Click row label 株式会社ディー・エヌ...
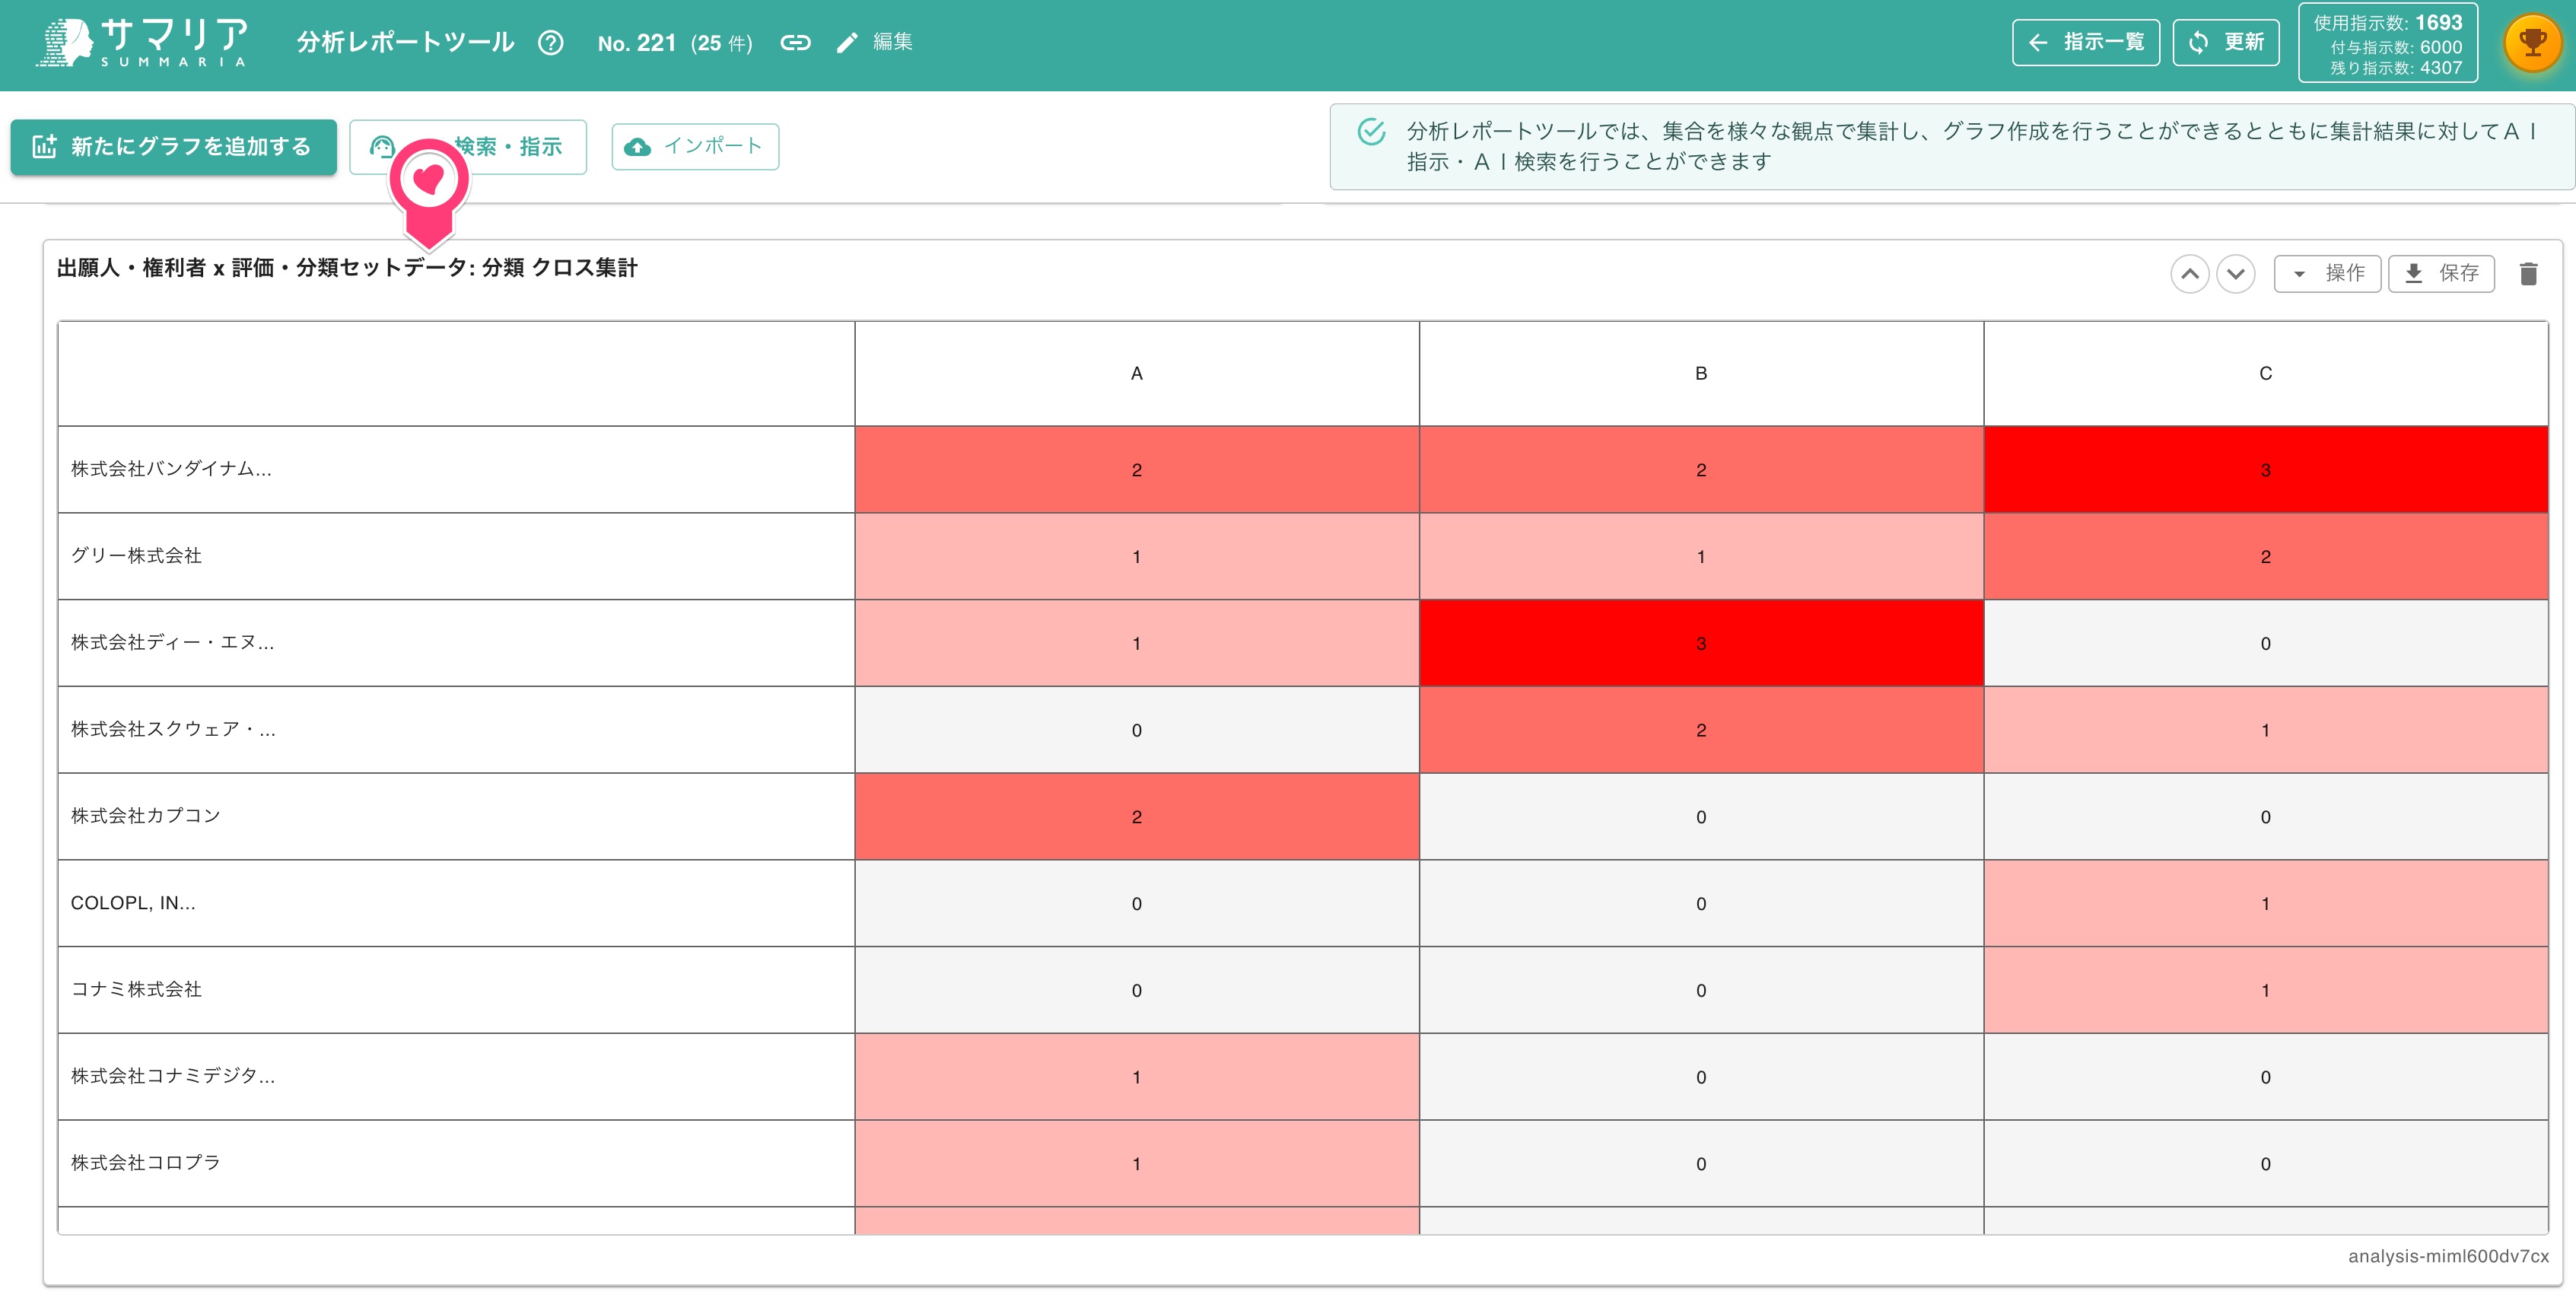The height and width of the screenshot is (1295, 2576). pos(172,643)
